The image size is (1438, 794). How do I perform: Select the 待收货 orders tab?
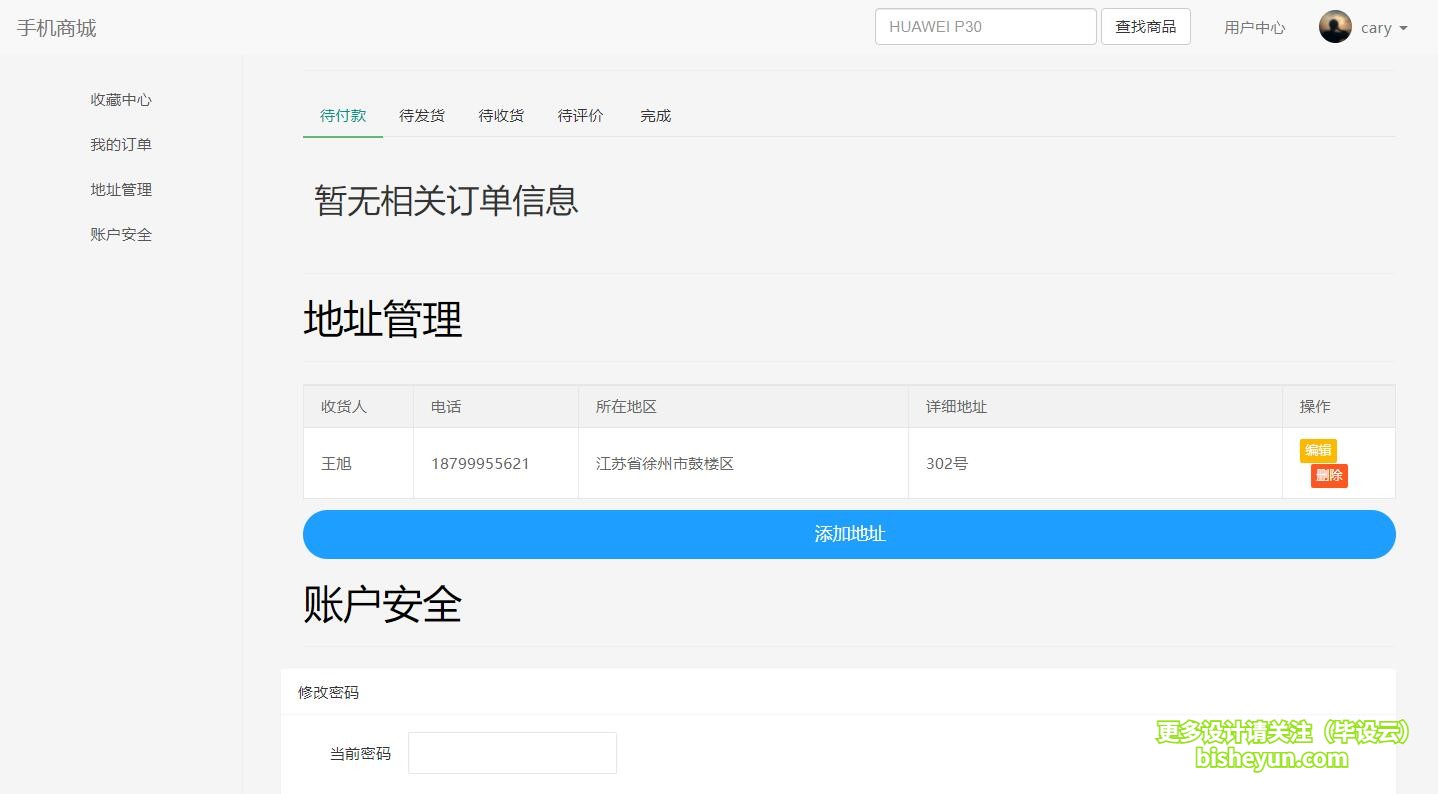(x=501, y=116)
